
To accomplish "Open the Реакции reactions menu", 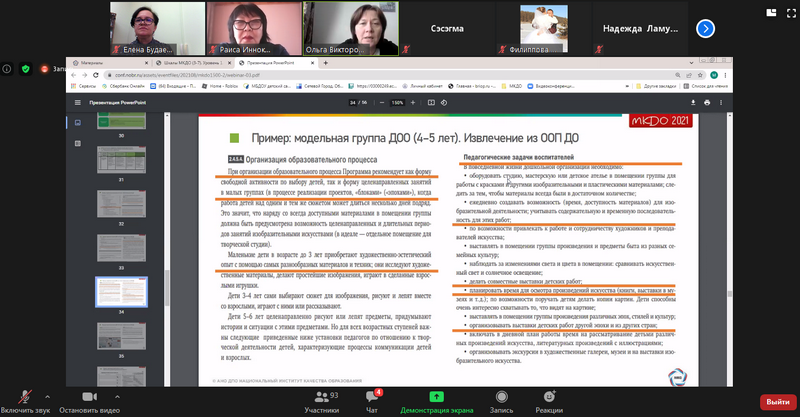I will pyautogui.click(x=548, y=398).
